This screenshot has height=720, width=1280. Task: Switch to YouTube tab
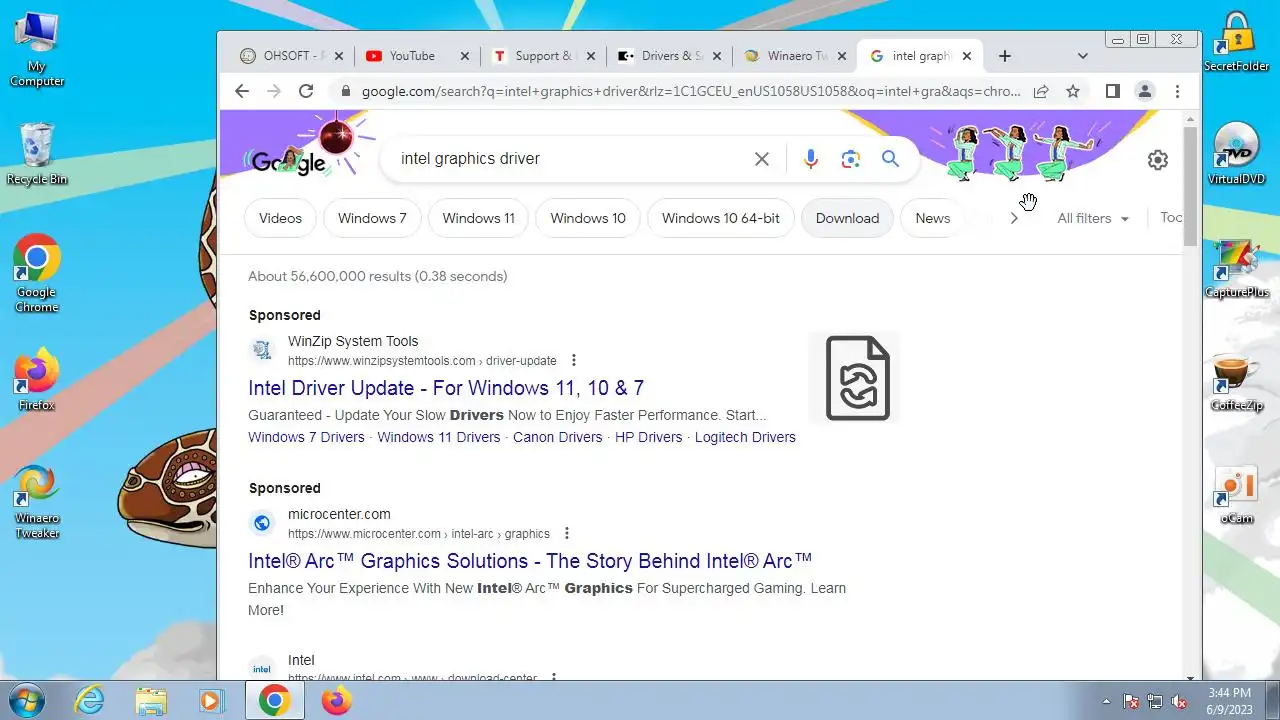click(x=417, y=56)
